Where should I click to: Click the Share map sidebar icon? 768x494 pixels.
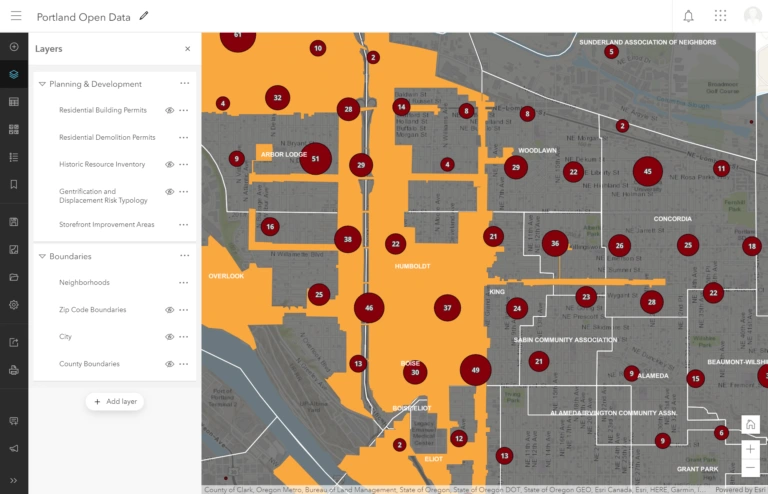14,342
